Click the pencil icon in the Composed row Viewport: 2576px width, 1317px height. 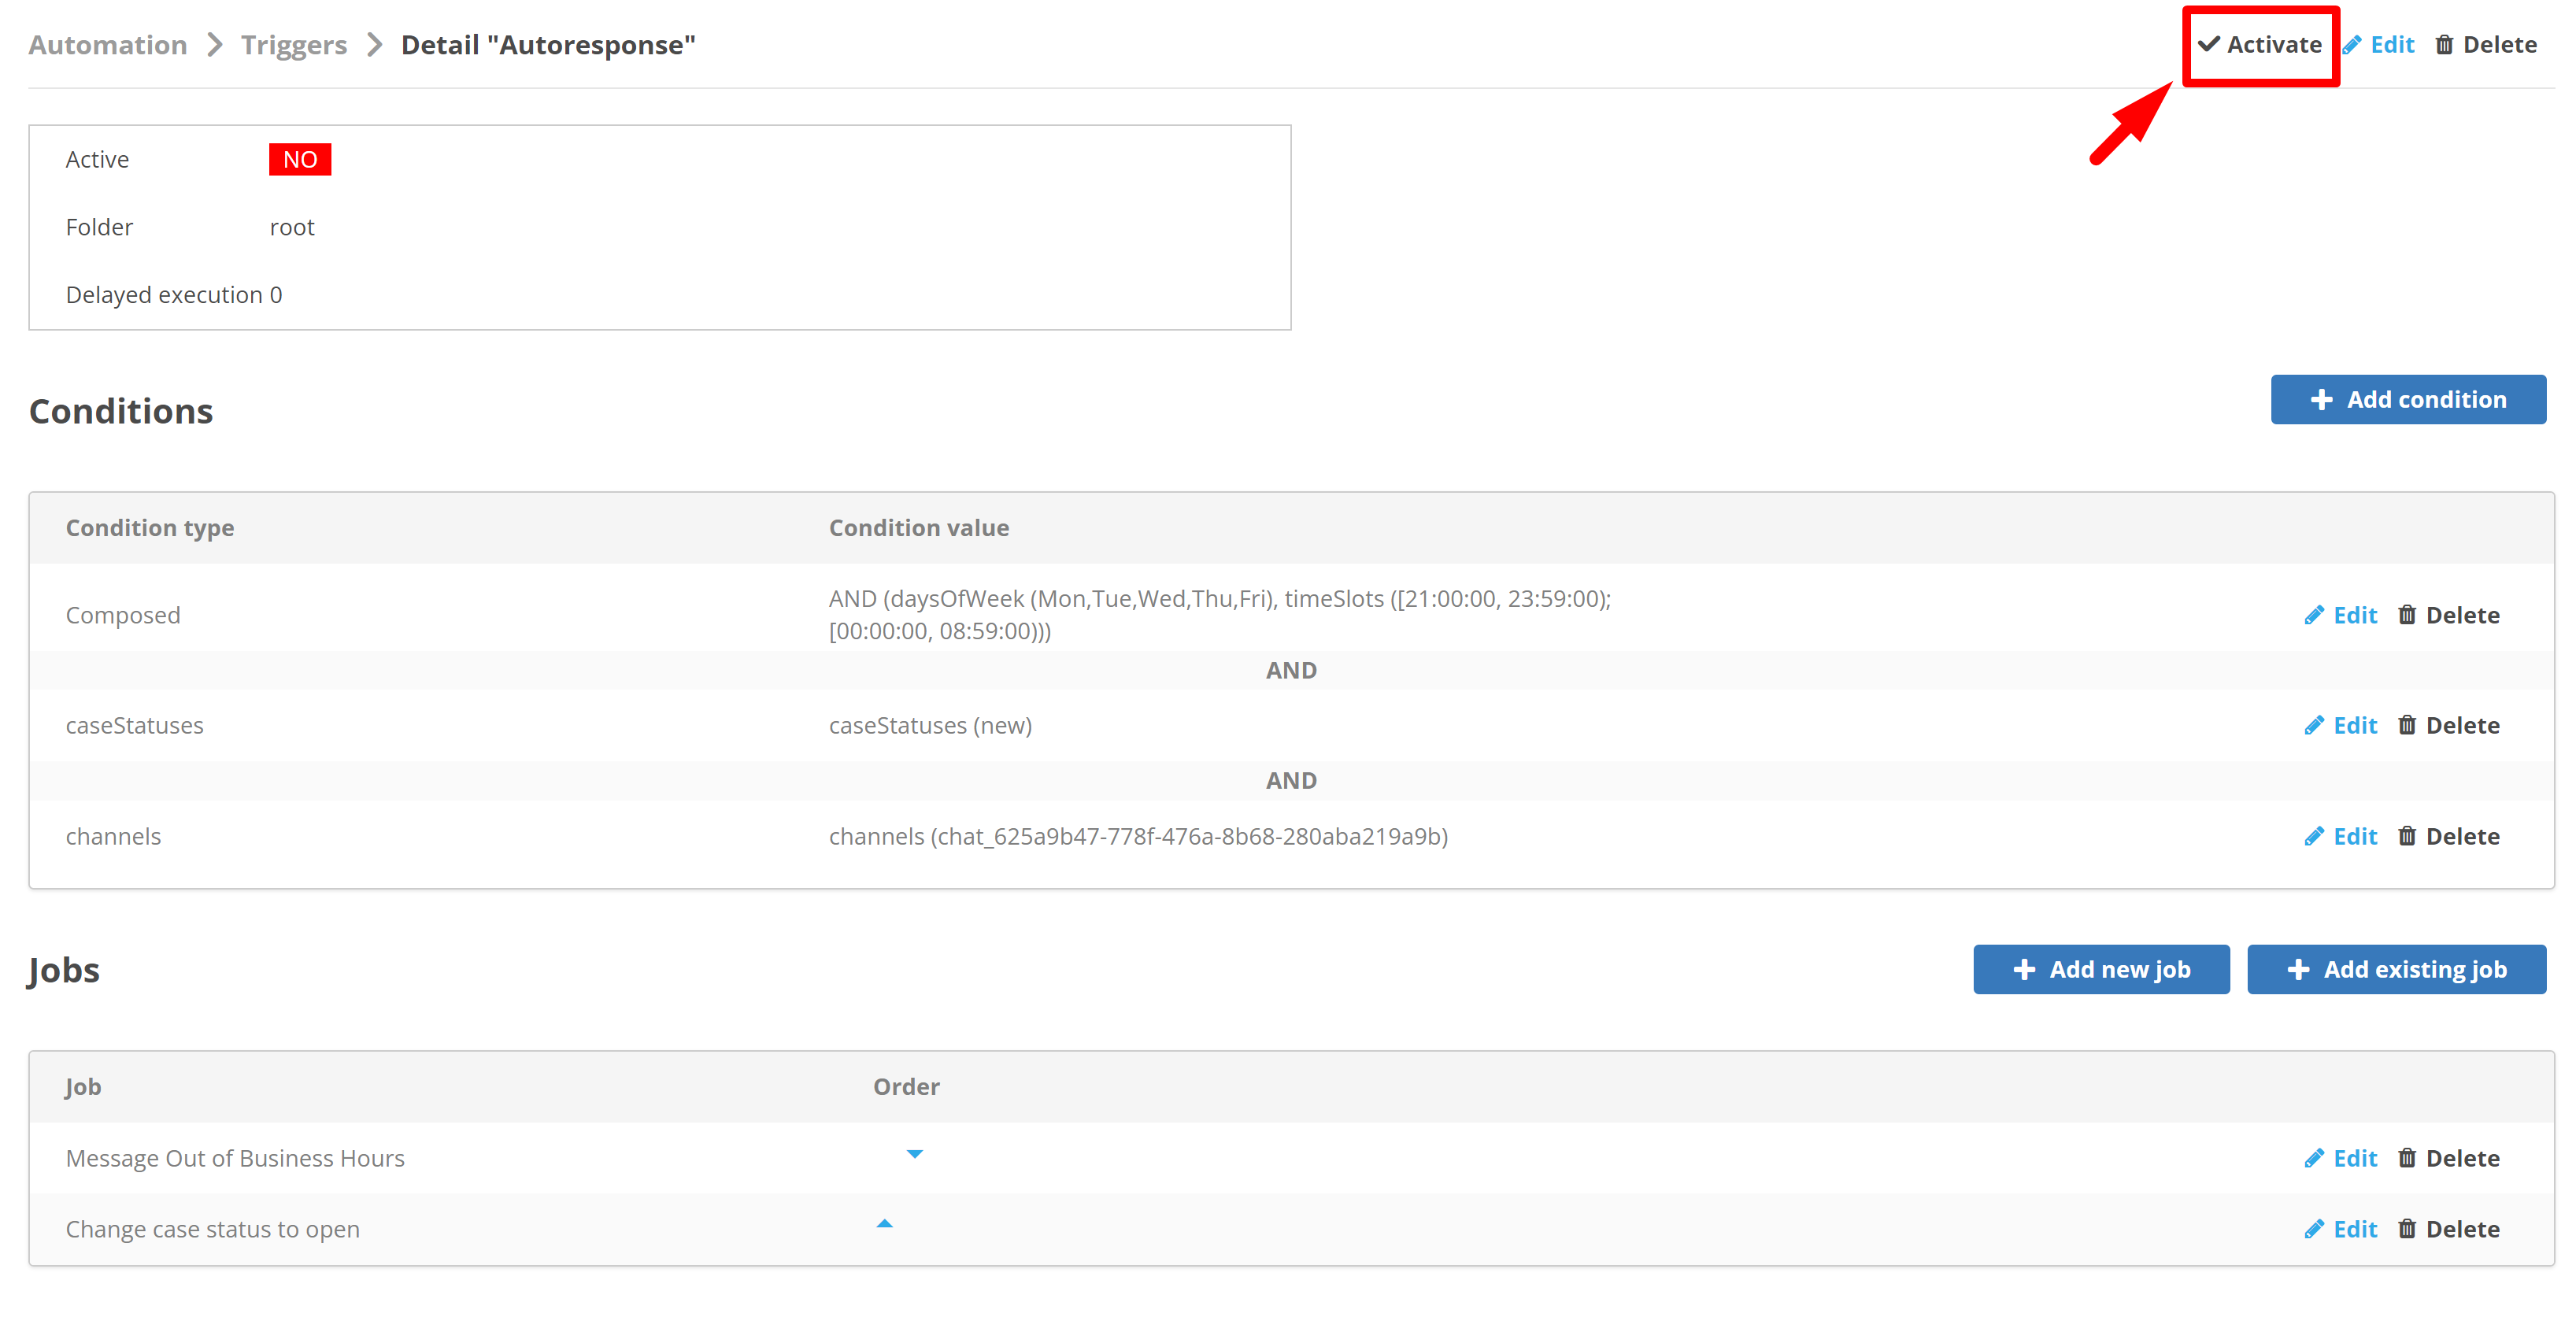click(2314, 615)
